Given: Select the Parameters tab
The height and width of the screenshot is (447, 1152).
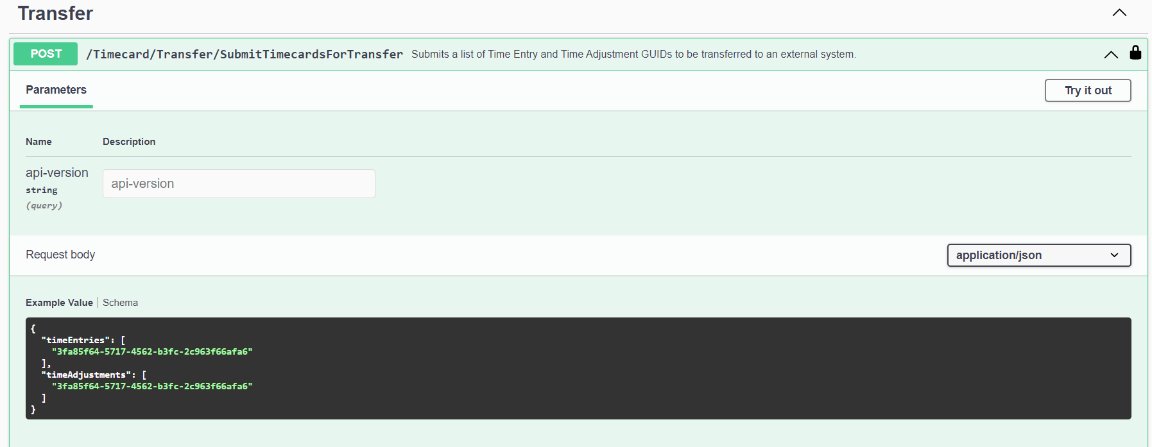Looking at the screenshot, I should pos(56,90).
